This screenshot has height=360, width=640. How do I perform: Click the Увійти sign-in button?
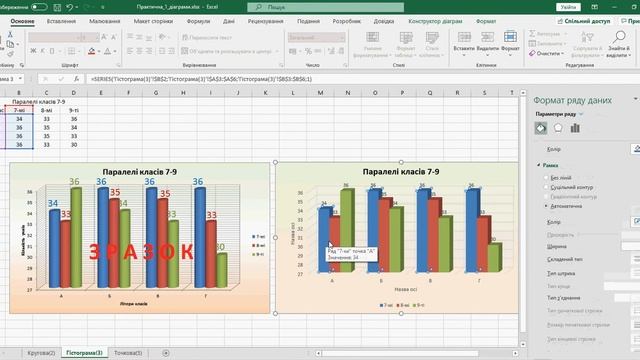[x=568, y=7]
